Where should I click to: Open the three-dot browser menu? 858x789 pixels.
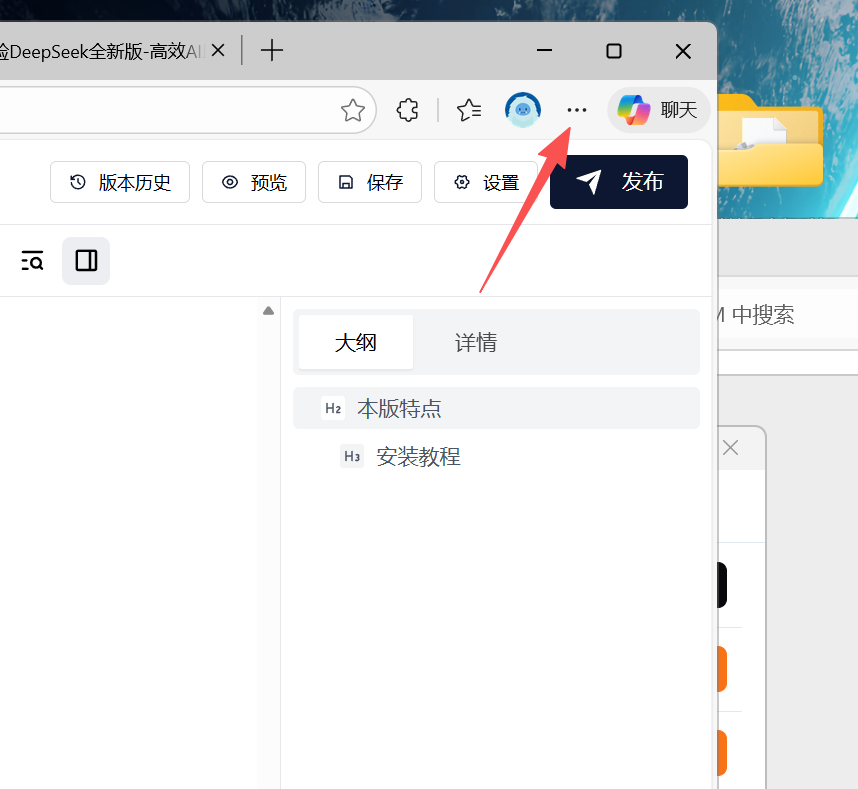[577, 110]
